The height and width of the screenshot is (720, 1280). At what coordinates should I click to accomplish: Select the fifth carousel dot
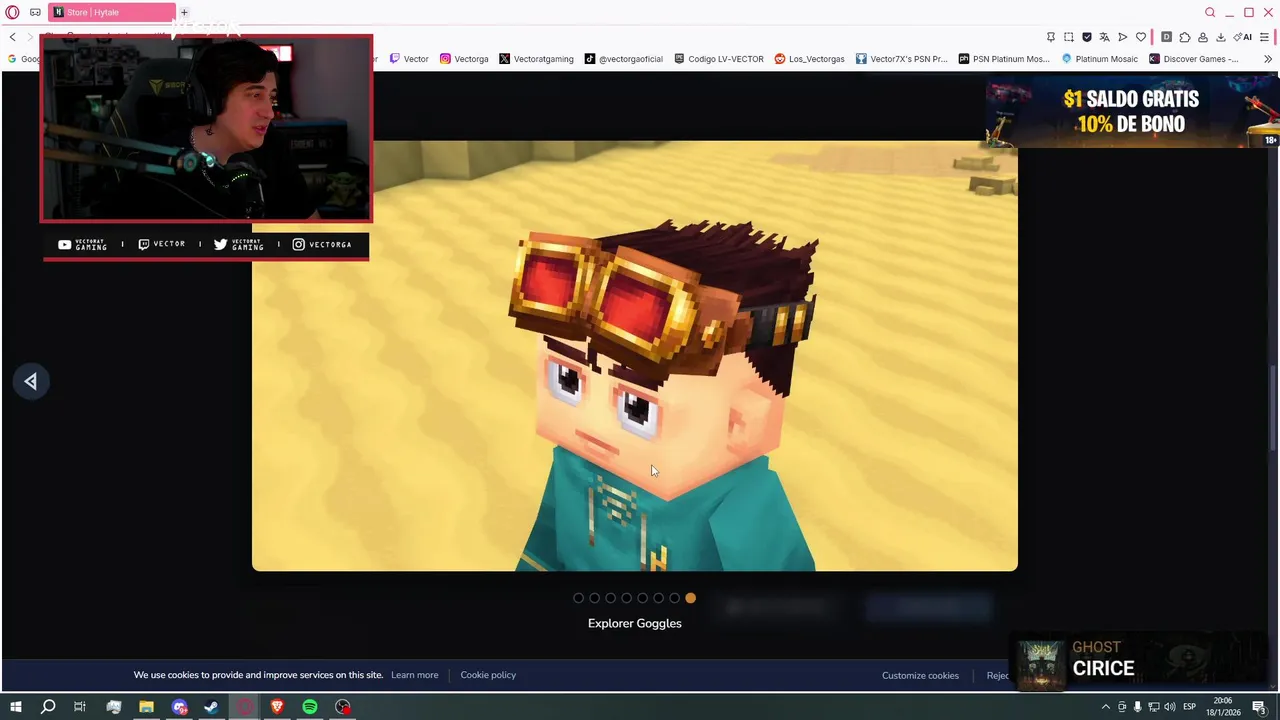[x=642, y=598]
